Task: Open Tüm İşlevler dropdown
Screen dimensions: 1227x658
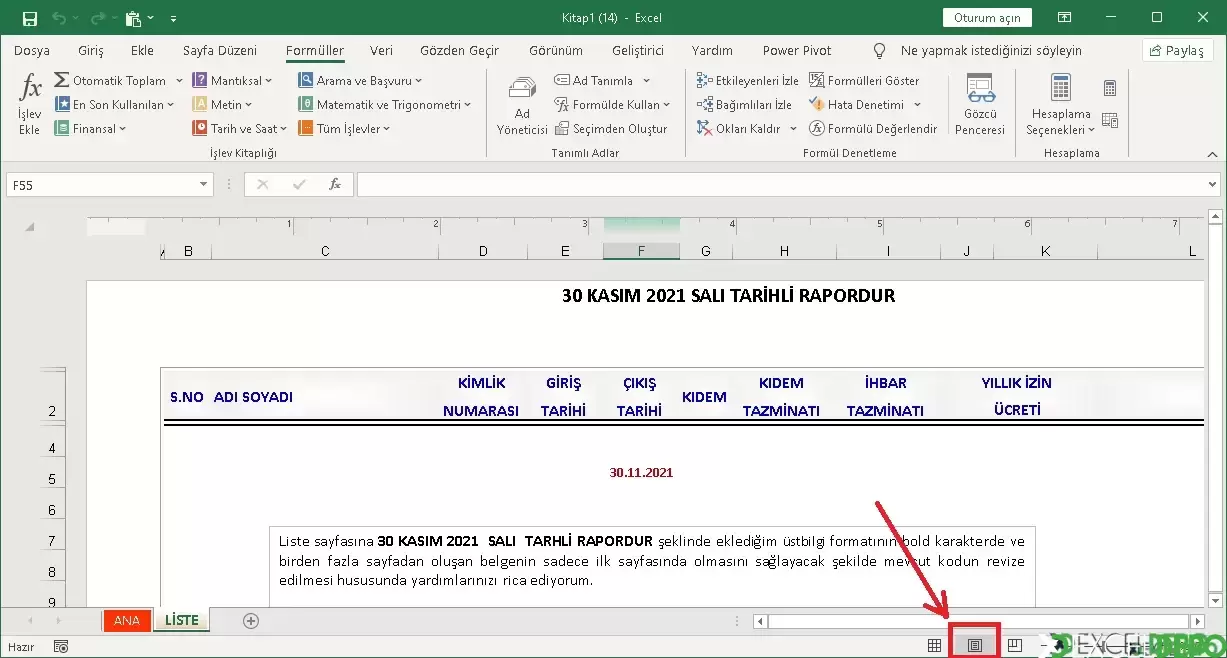Action: pos(344,128)
